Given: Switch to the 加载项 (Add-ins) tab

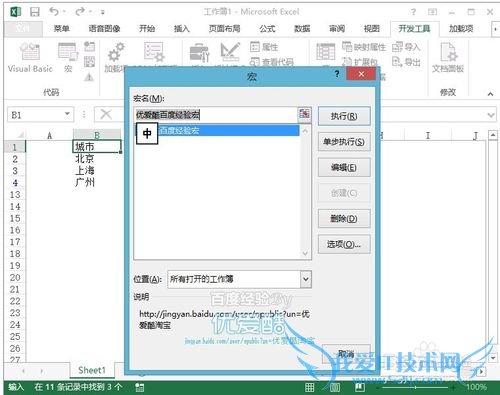Looking at the screenshot, I should coord(461,29).
